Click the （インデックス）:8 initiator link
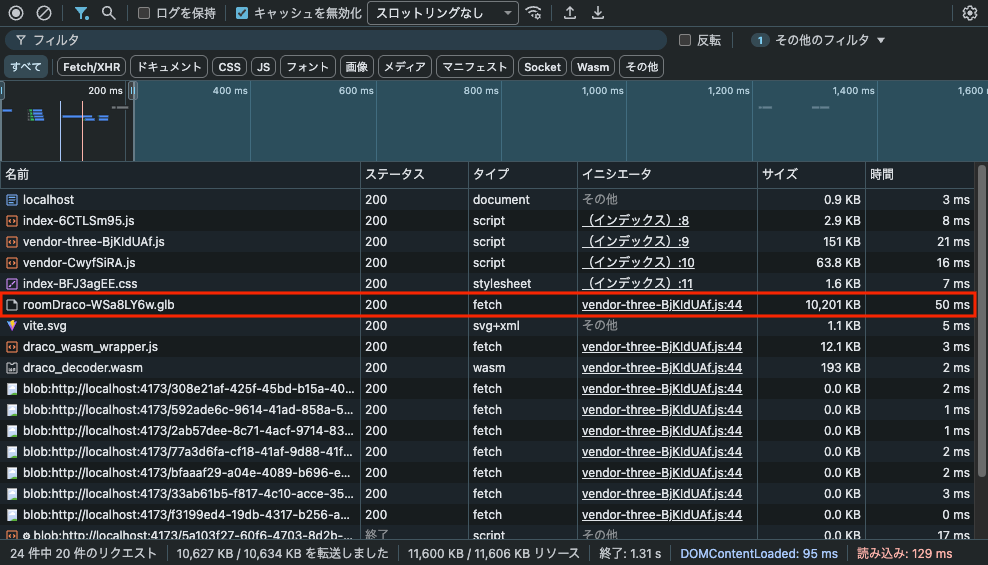The height and width of the screenshot is (565, 988). (635, 220)
